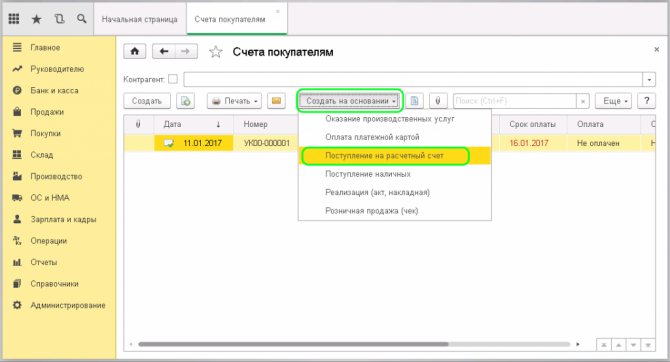Sort by the Оплата column header
The width and height of the screenshot is (670, 362).
point(603,124)
